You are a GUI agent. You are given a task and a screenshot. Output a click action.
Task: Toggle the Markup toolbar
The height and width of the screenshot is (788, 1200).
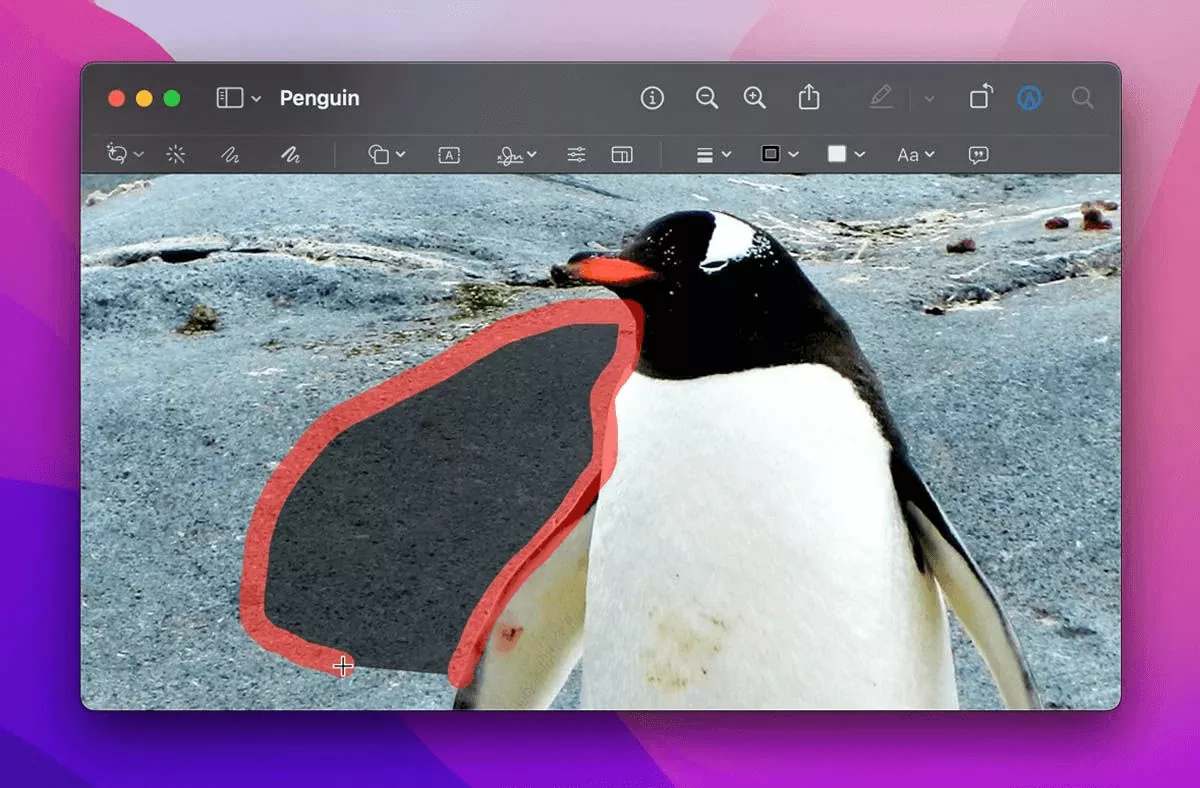click(x=881, y=97)
